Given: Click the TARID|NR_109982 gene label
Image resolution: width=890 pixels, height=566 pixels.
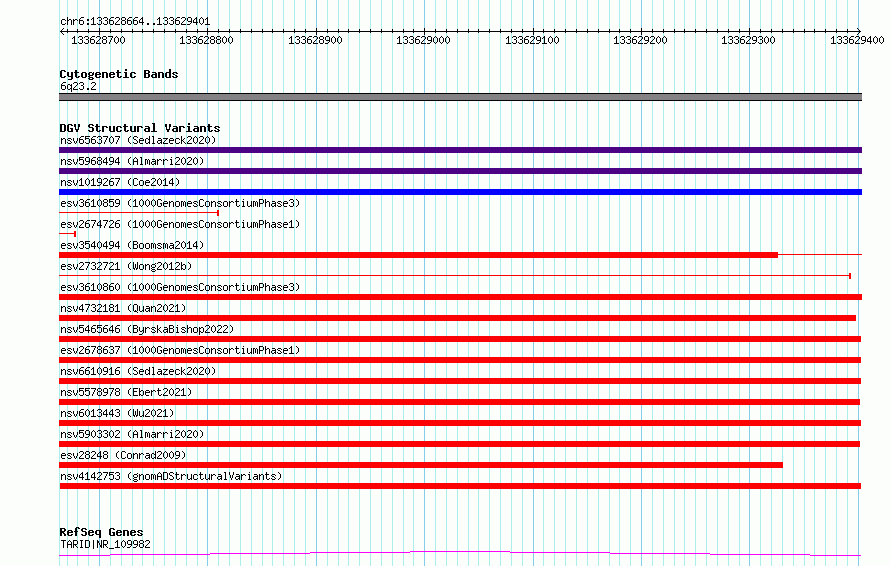Looking at the screenshot, I should point(106,544).
